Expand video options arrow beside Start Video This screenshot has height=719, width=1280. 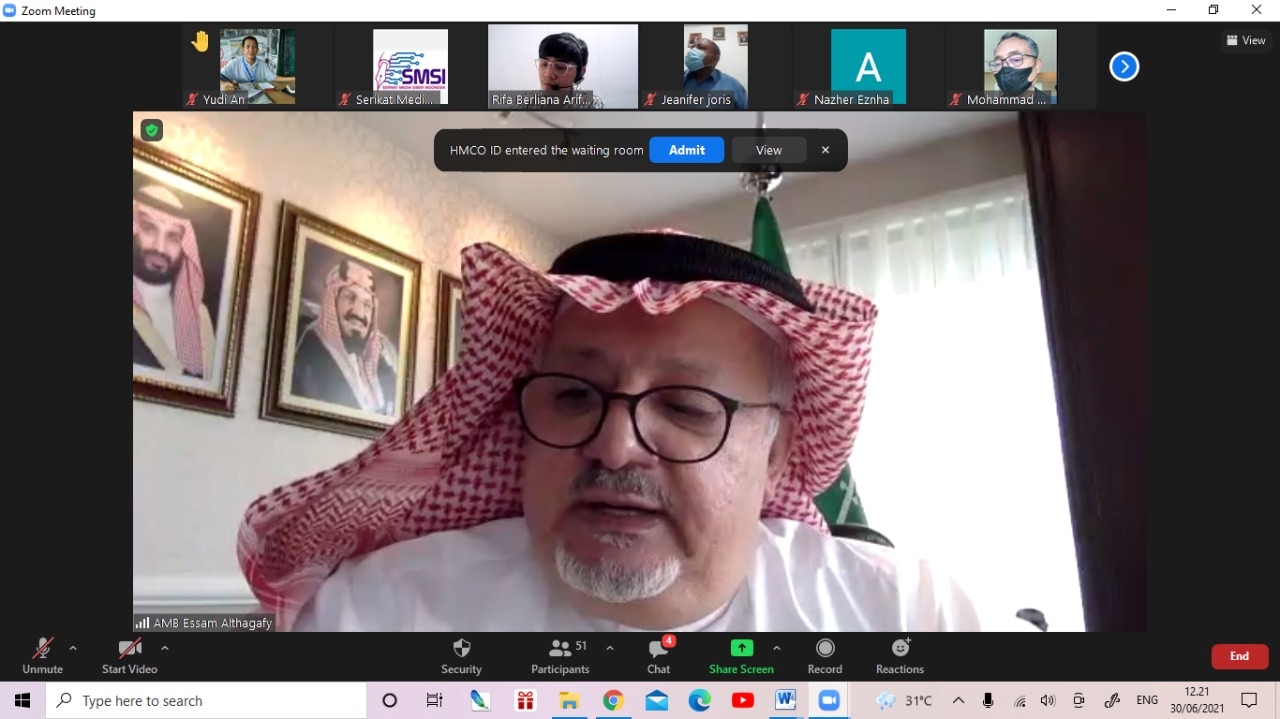[x=165, y=648]
